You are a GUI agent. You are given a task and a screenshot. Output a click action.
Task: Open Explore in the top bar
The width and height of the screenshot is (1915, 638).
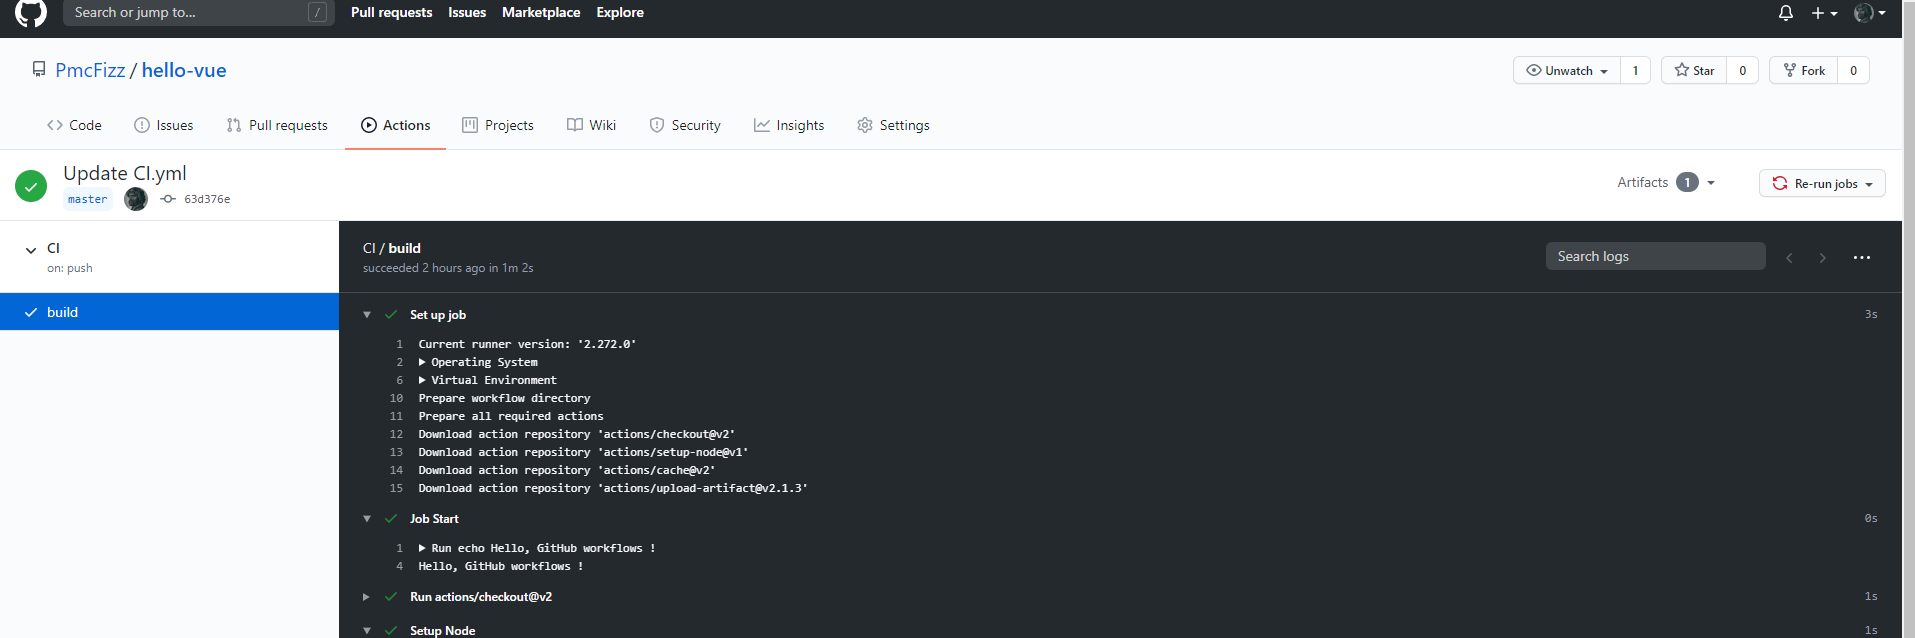(x=620, y=12)
